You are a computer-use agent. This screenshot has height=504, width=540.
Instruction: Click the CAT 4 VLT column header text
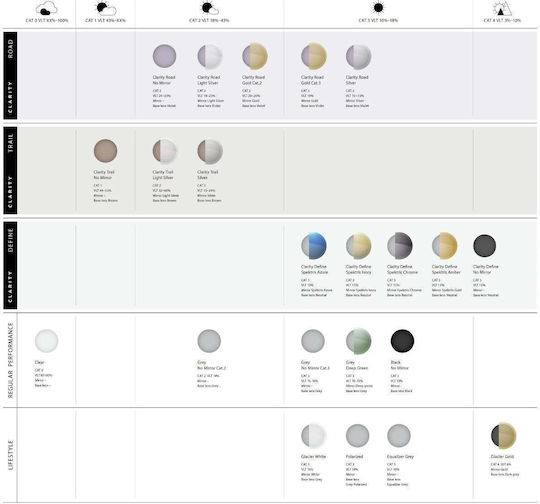502,20
